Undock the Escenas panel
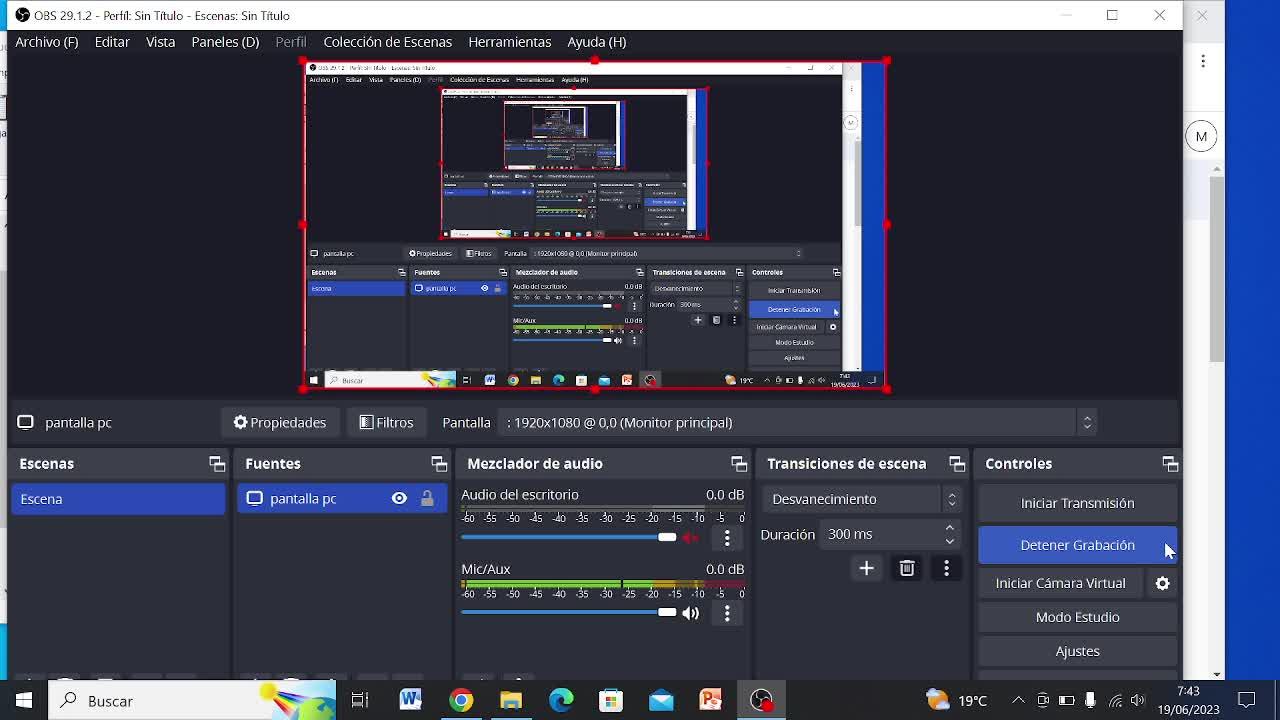Viewport: 1280px width, 720px height. point(217,464)
